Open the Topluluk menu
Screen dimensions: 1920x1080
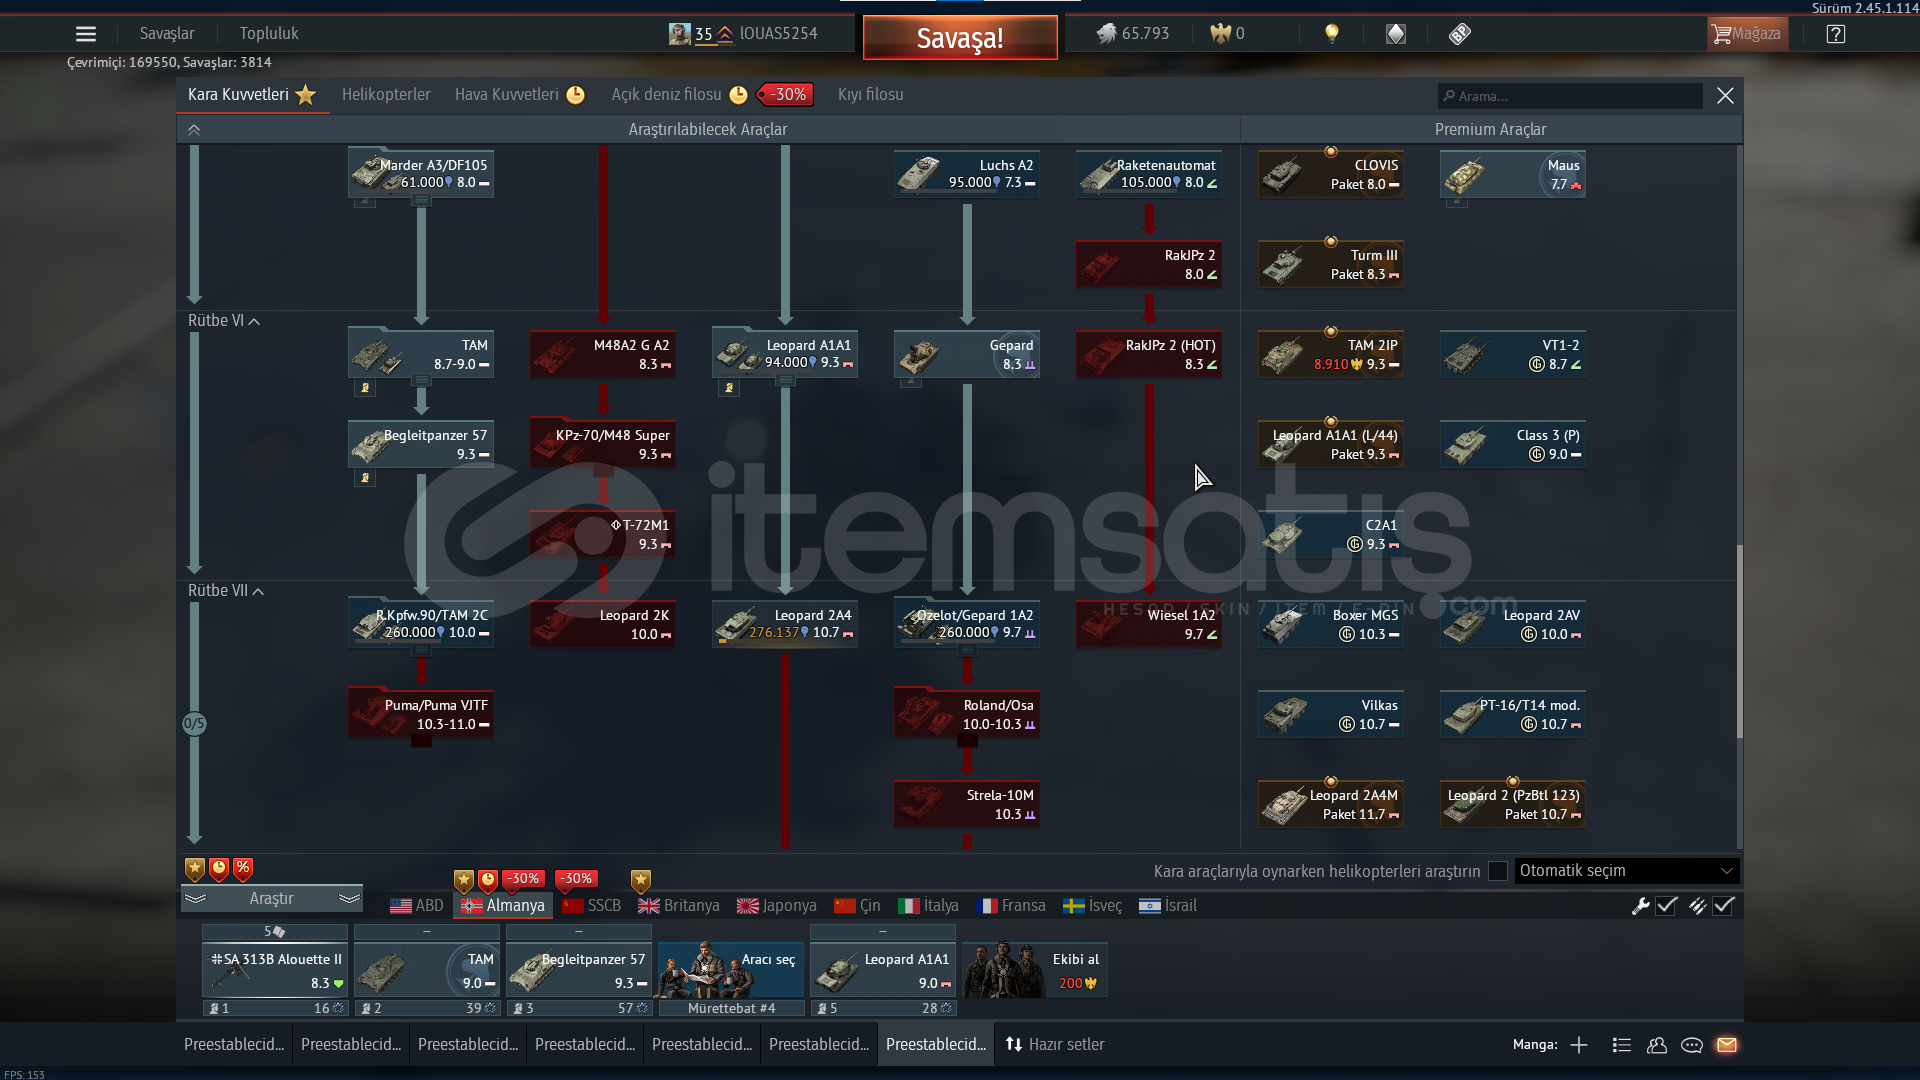[x=269, y=34]
